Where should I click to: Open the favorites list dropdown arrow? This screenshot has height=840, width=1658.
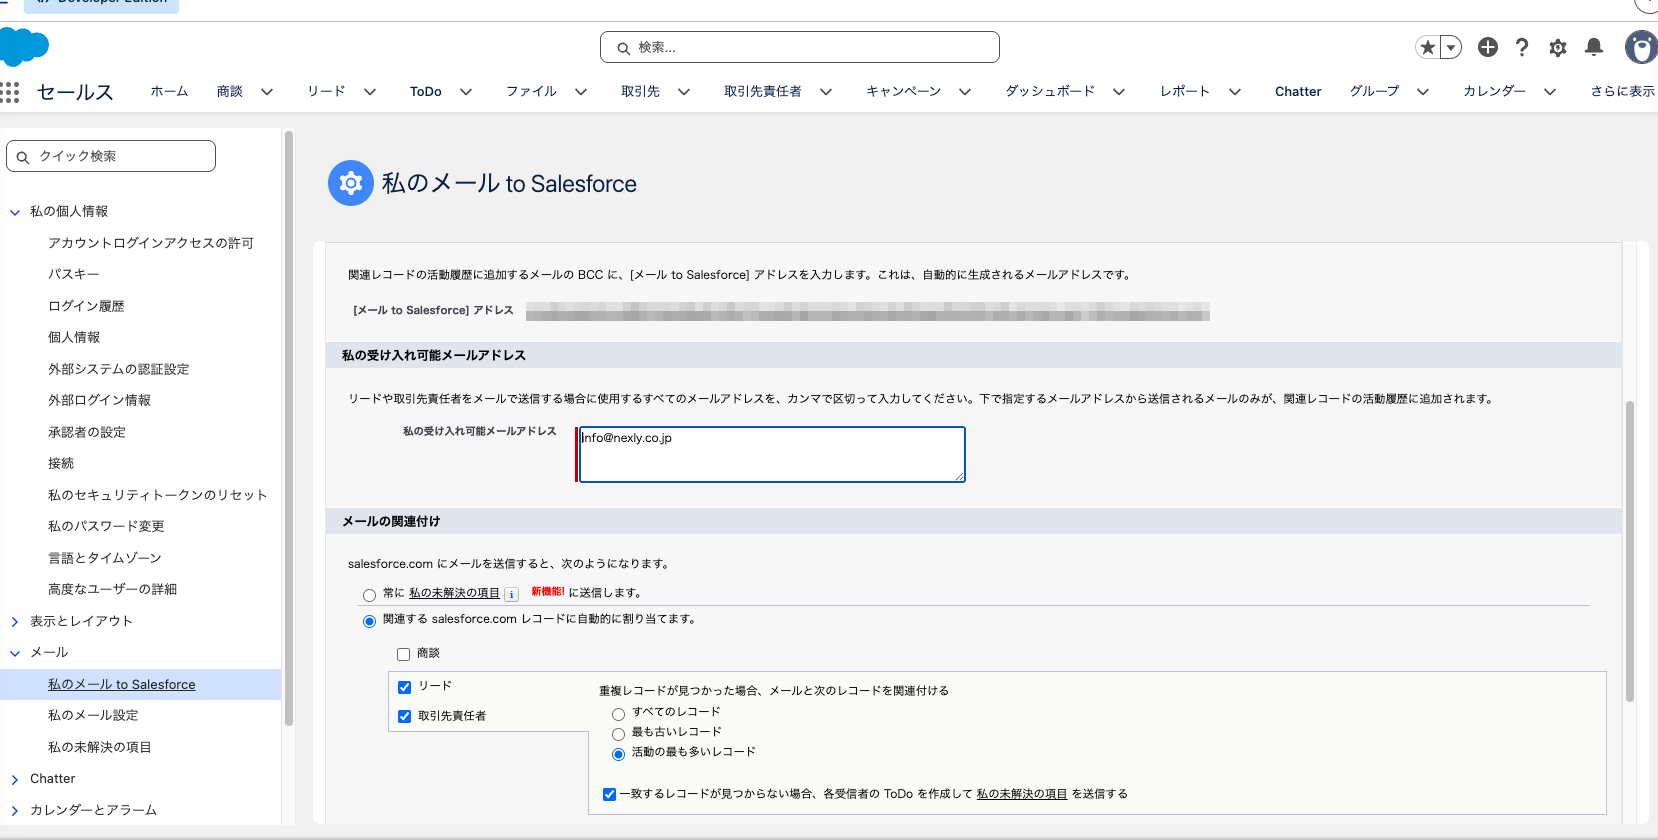[x=1451, y=47]
